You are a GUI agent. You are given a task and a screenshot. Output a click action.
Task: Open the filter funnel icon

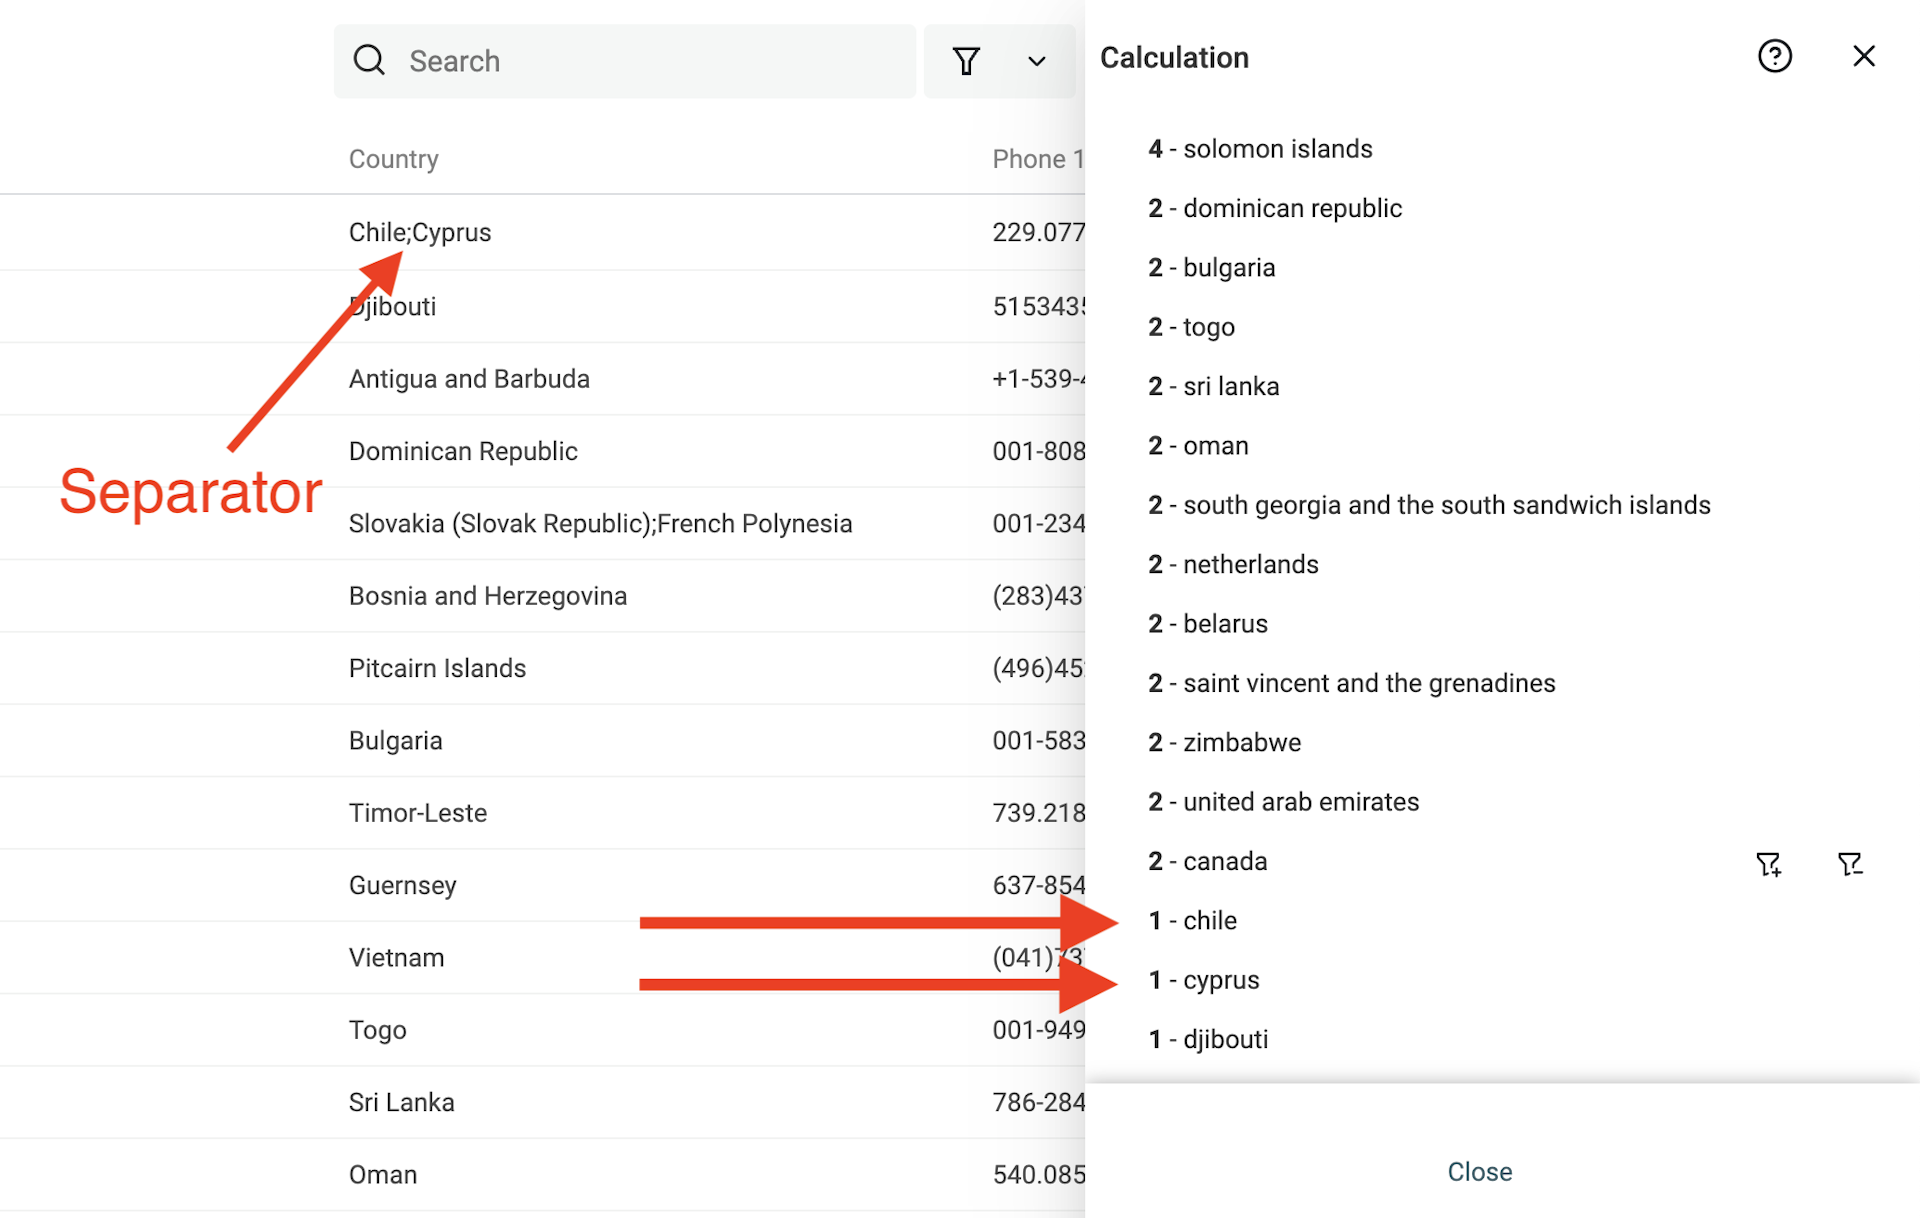[x=966, y=61]
